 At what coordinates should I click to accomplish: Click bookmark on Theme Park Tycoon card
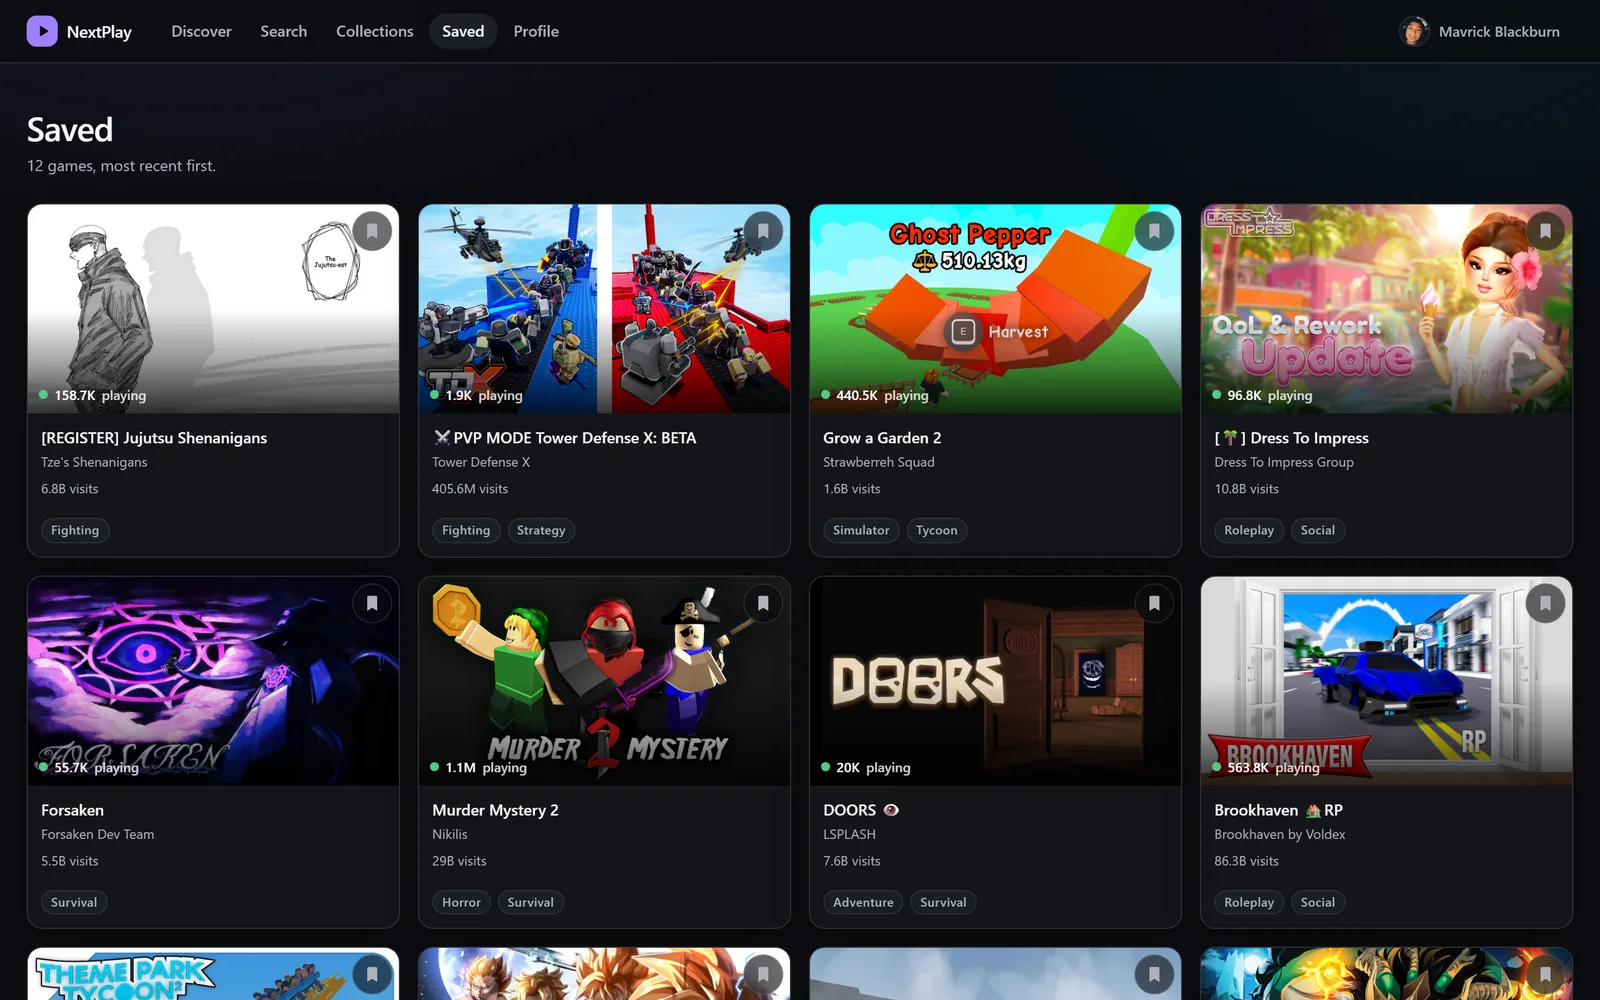coord(372,974)
